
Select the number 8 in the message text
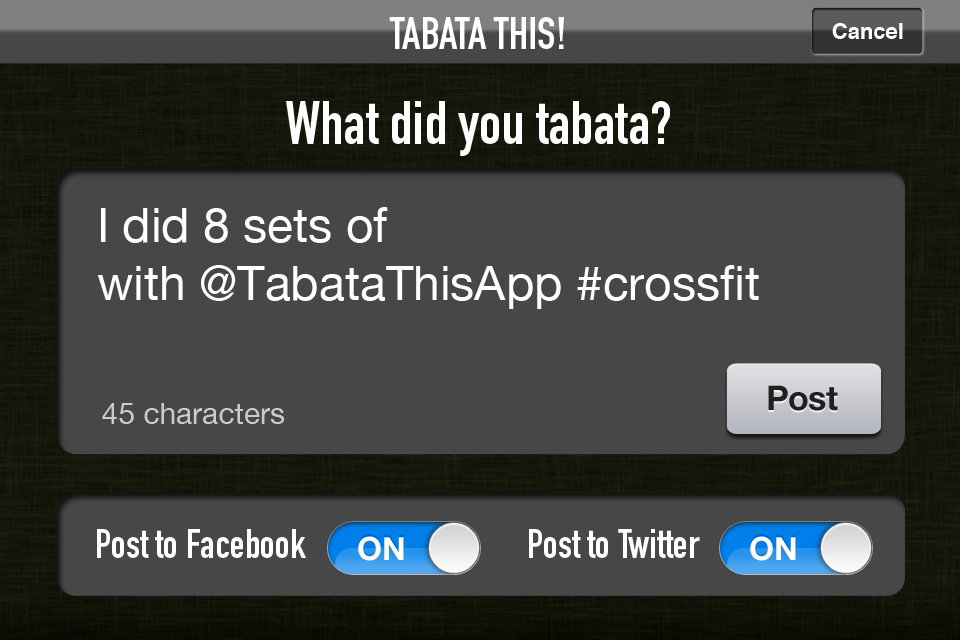click(x=216, y=226)
